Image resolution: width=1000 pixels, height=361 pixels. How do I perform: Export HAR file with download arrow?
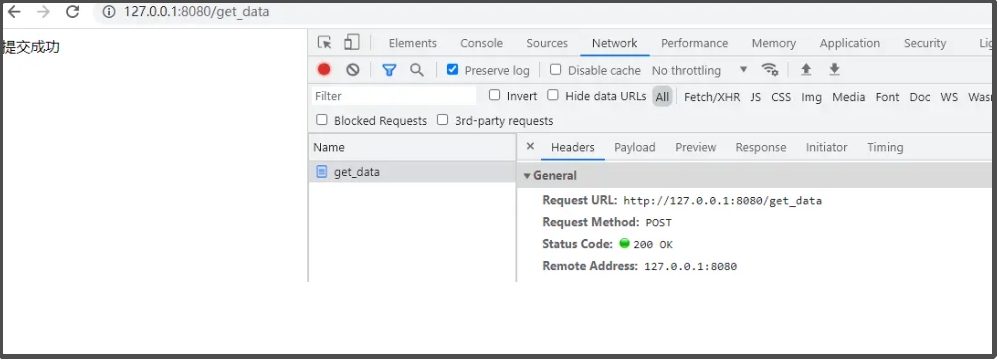click(834, 70)
